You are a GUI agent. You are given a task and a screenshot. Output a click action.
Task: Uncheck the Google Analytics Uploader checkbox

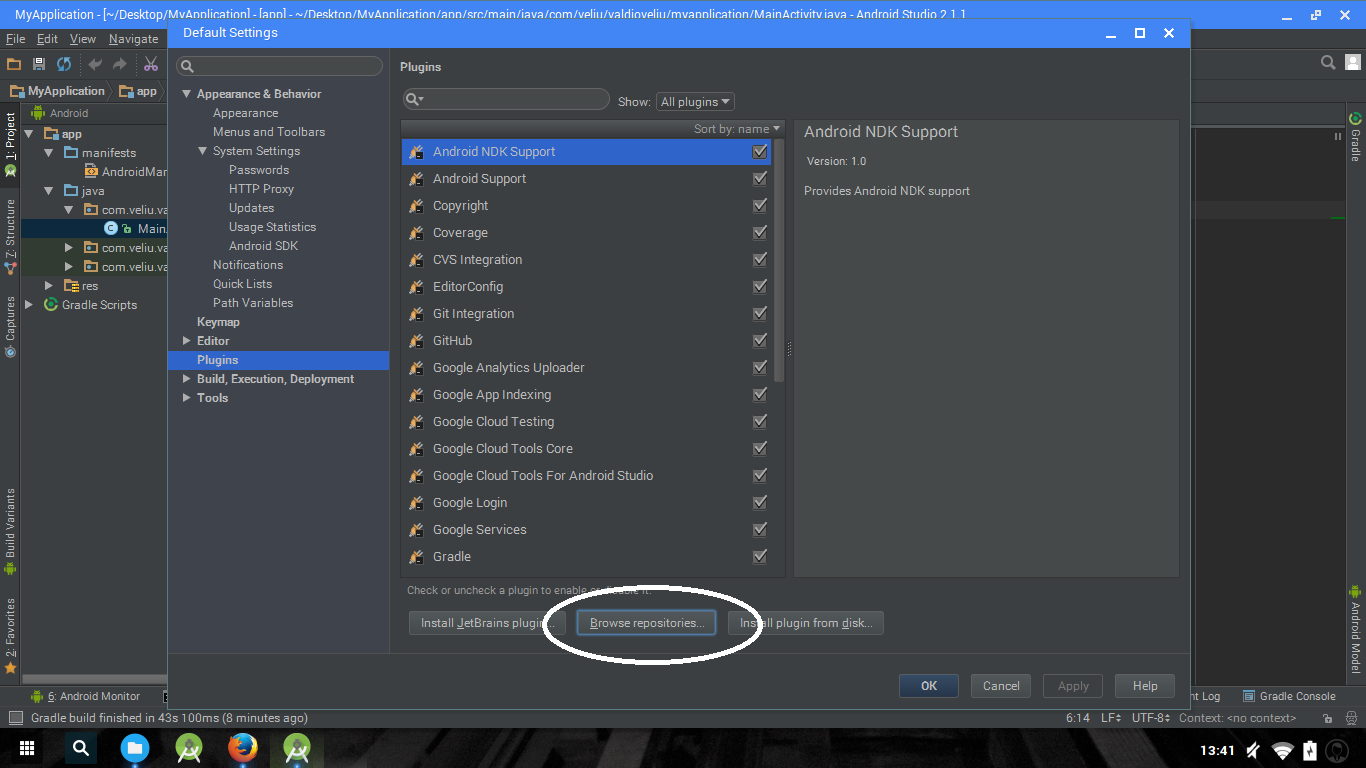click(x=760, y=368)
